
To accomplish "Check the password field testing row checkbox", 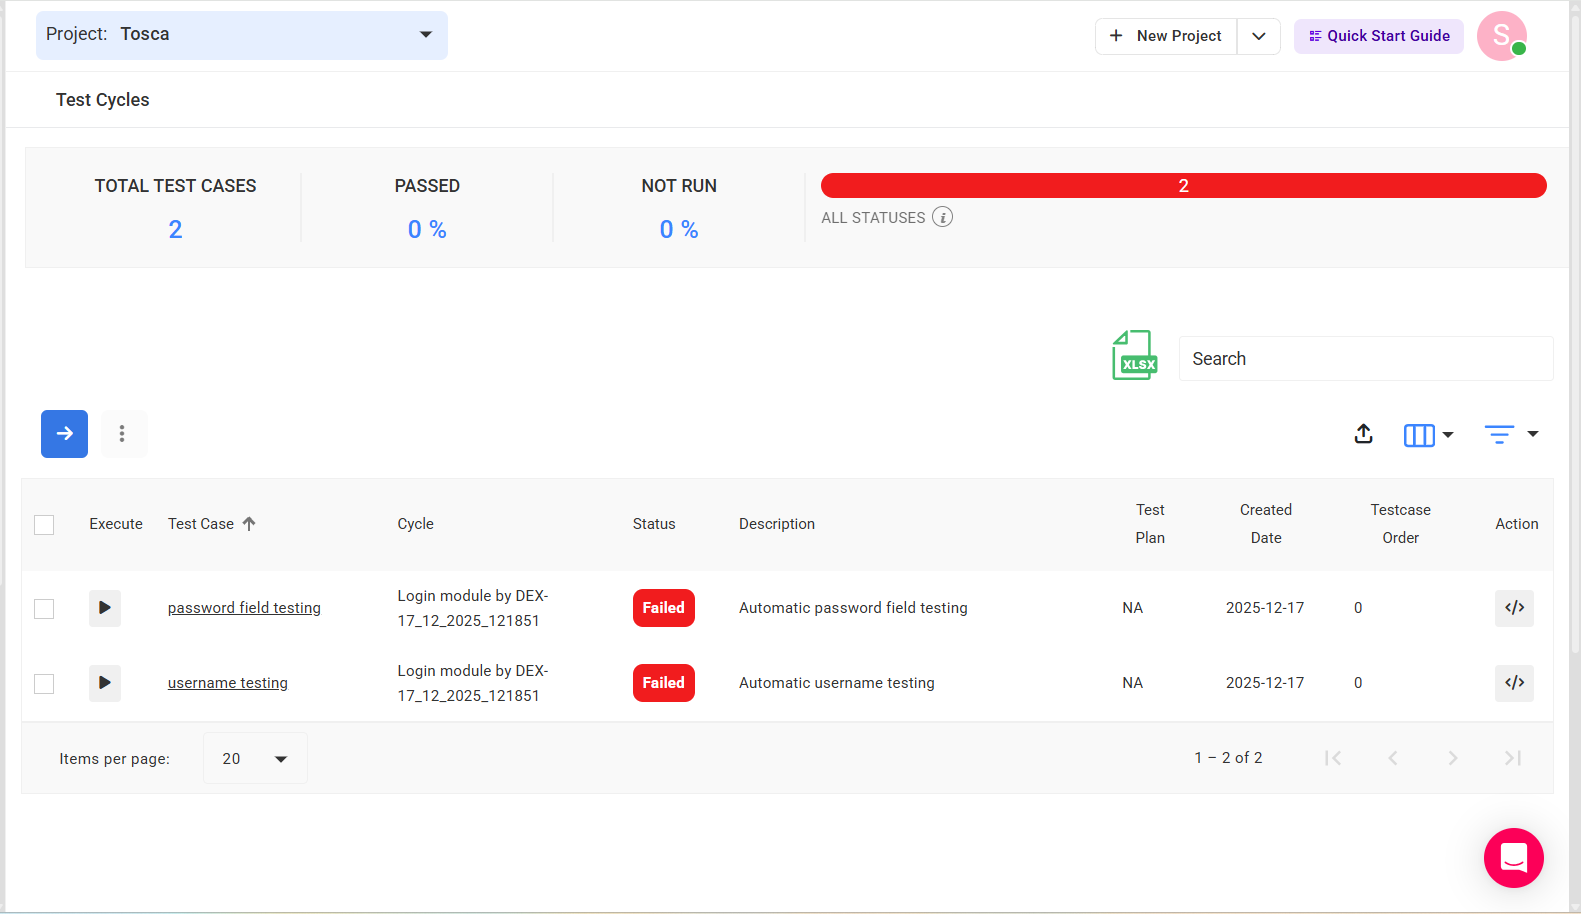I will pyautogui.click(x=44, y=609).
